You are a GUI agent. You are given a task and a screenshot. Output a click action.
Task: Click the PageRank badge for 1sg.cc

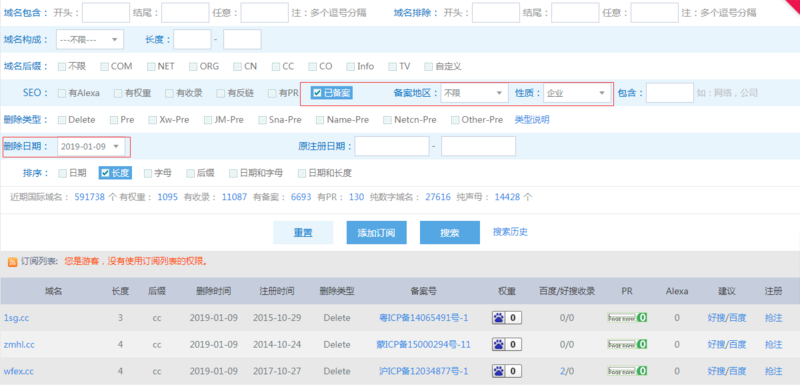(627, 318)
